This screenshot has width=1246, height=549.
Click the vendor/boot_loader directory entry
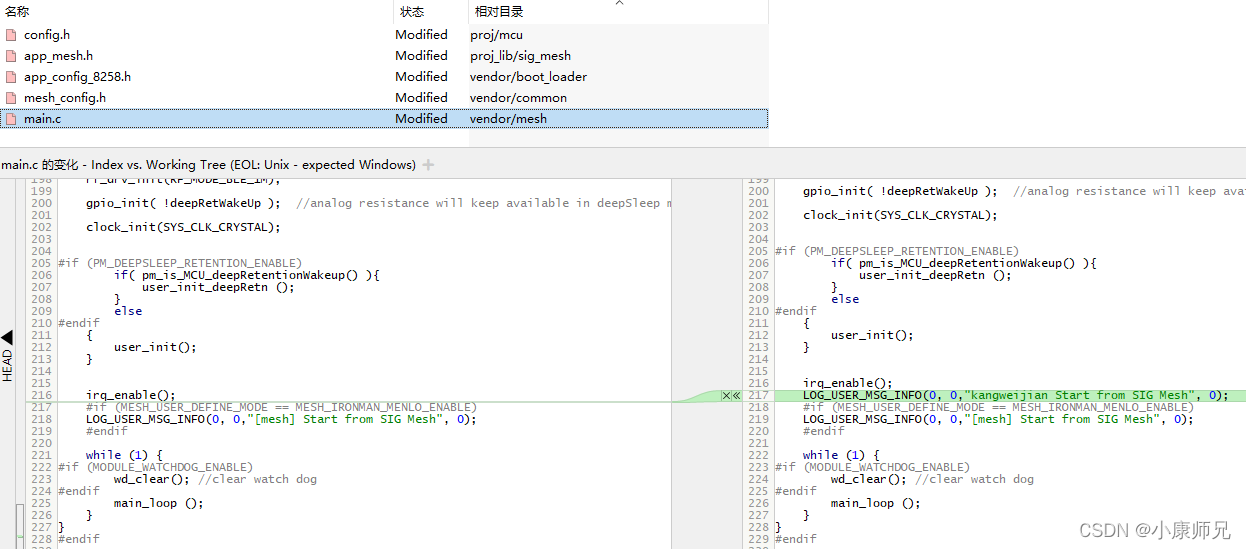[528, 77]
